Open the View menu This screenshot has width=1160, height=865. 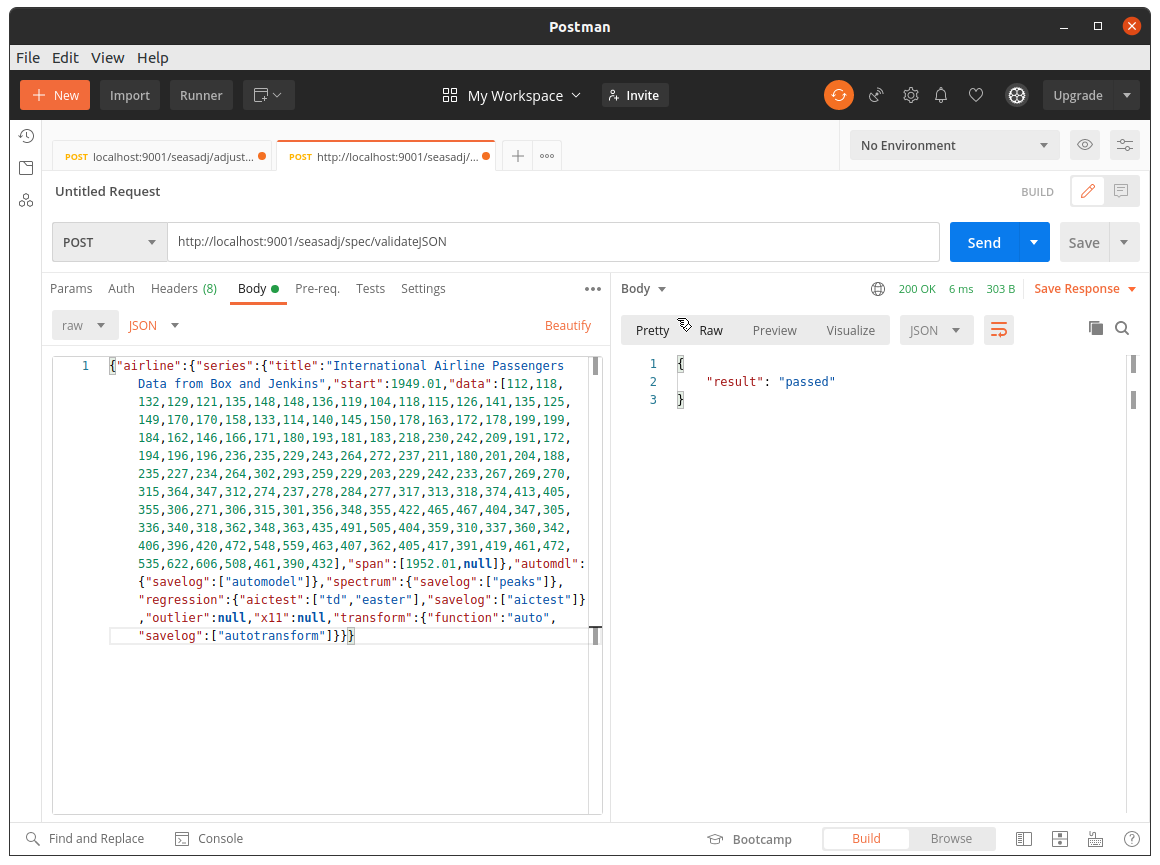pyautogui.click(x=107, y=58)
